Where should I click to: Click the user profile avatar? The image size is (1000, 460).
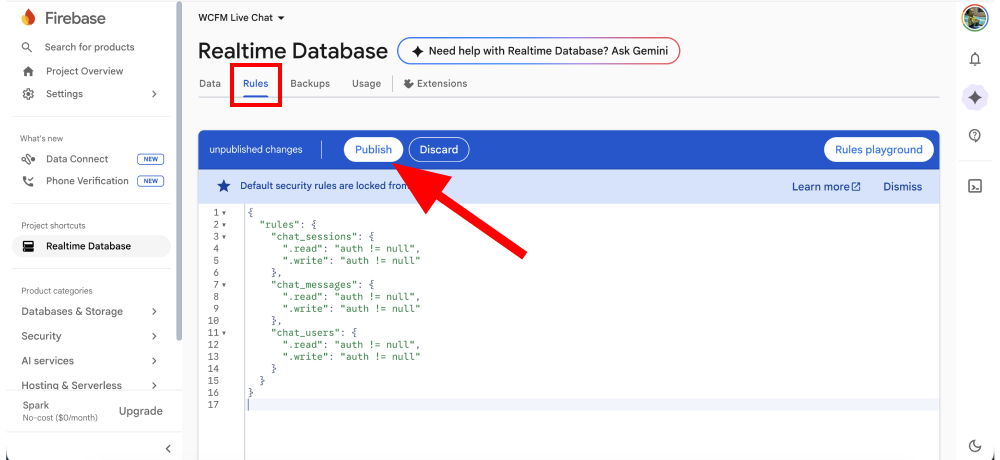975,18
